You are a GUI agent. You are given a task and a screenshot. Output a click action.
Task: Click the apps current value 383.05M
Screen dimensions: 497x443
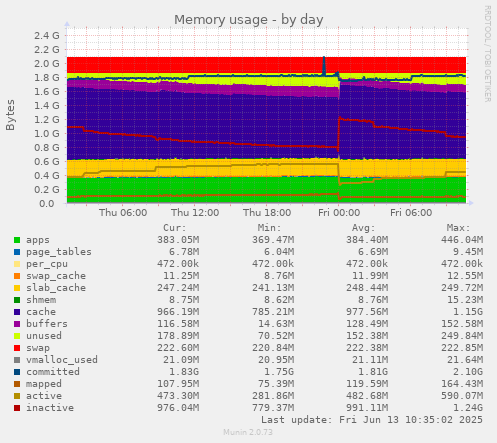coord(178,240)
